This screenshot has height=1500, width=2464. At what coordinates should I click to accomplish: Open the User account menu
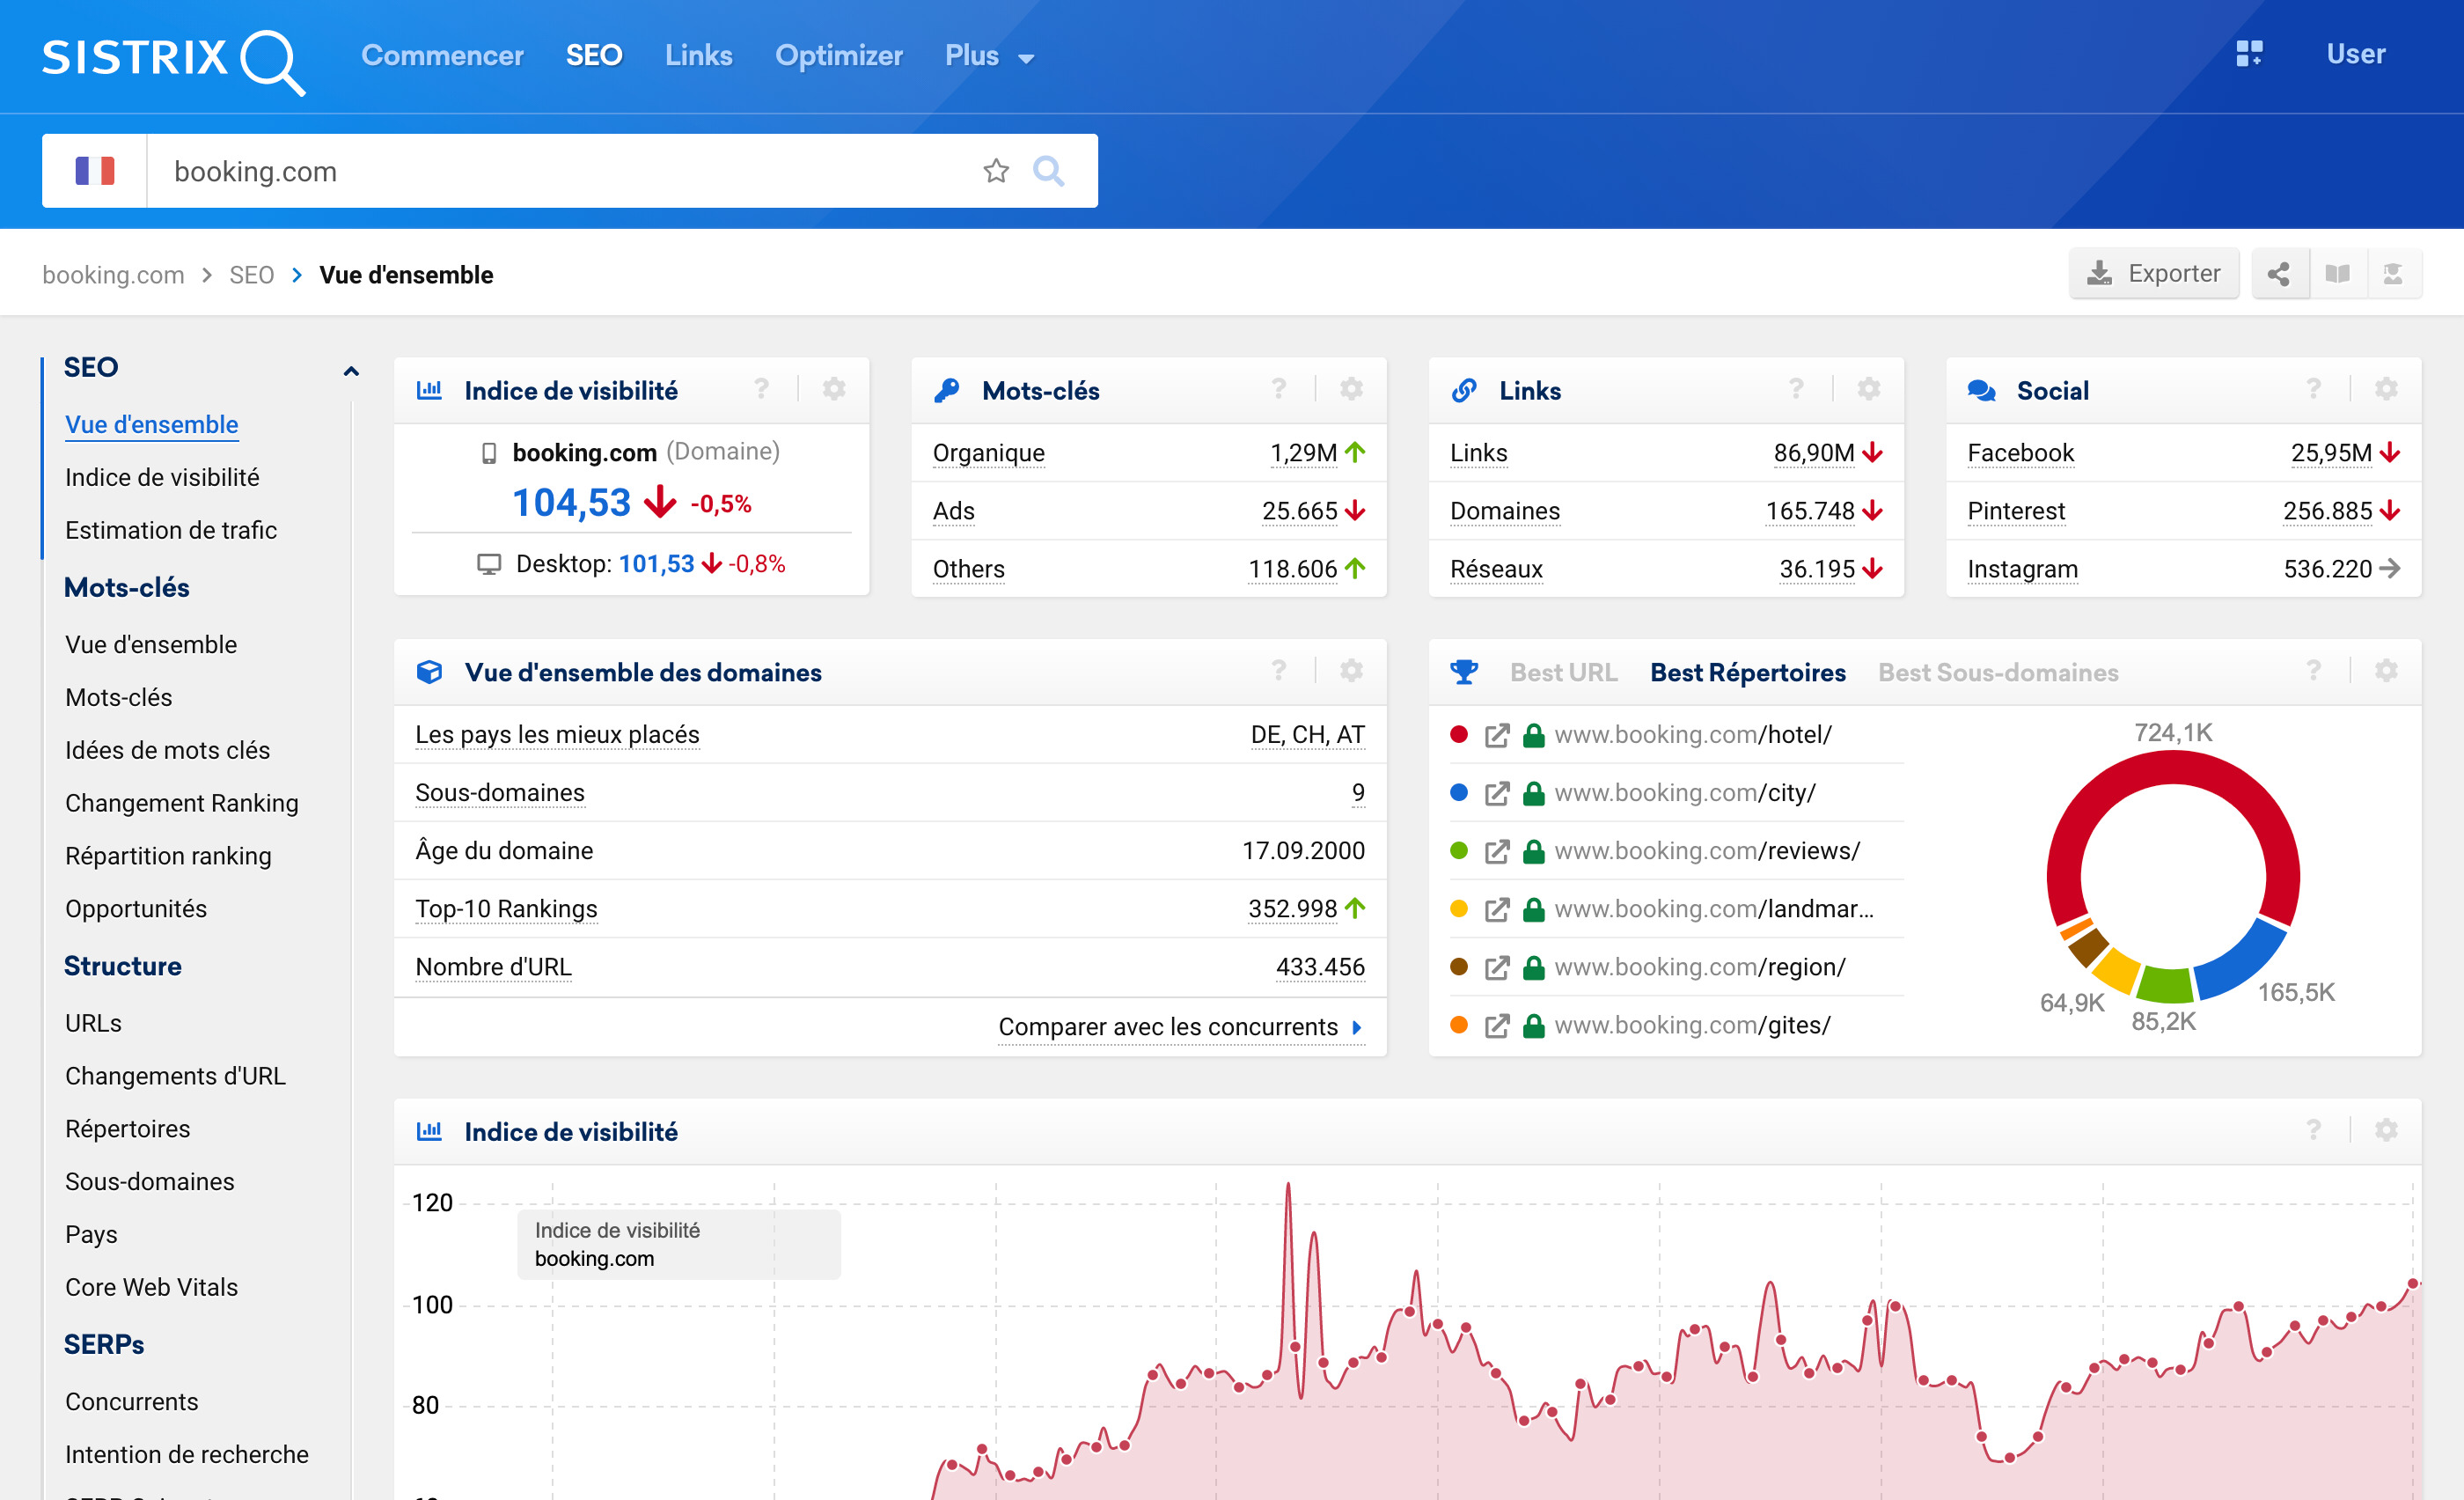click(2355, 54)
